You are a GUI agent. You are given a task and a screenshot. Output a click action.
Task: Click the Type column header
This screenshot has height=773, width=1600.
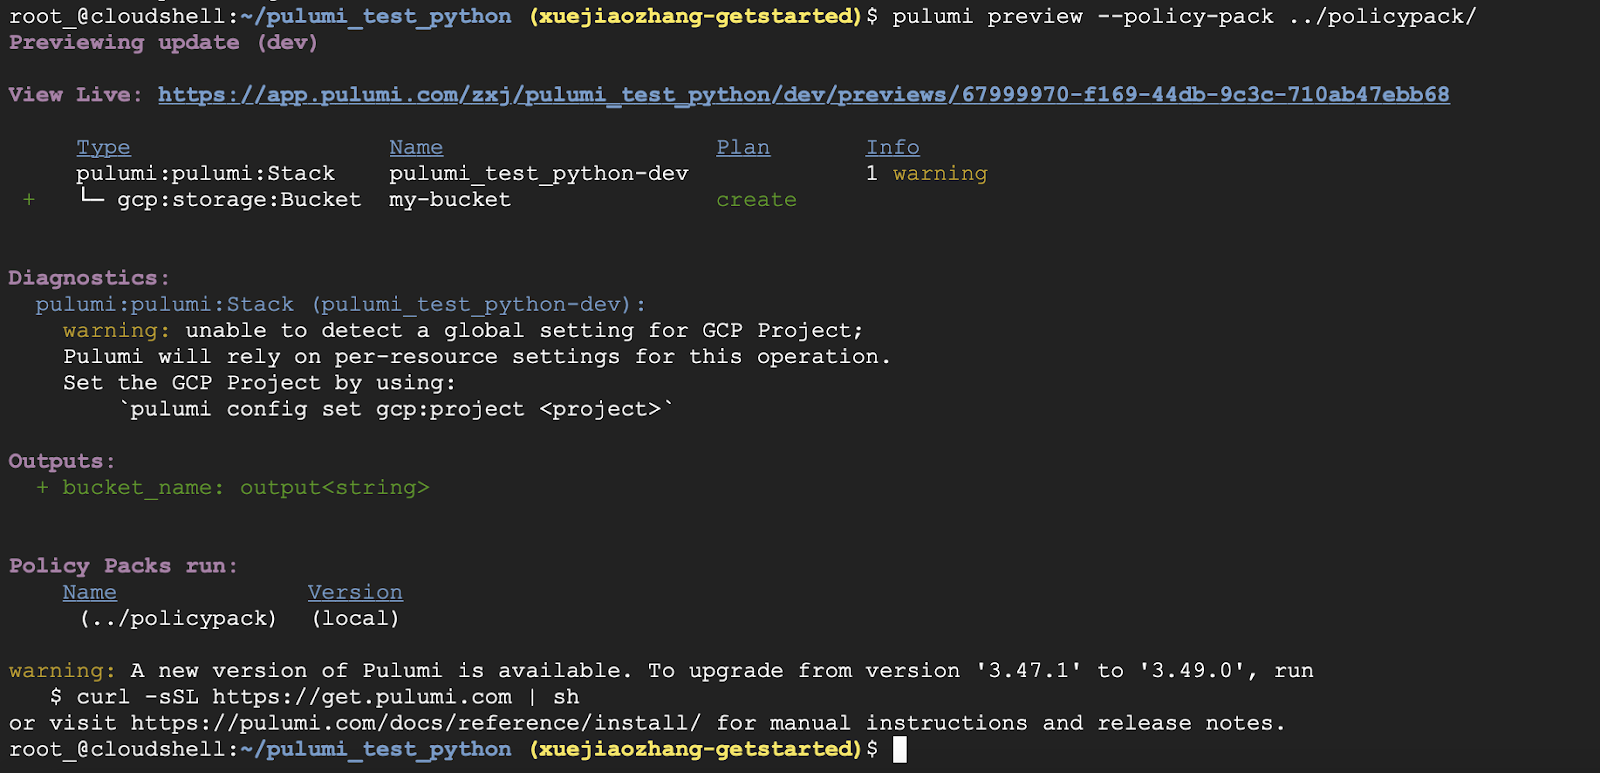[x=103, y=148]
